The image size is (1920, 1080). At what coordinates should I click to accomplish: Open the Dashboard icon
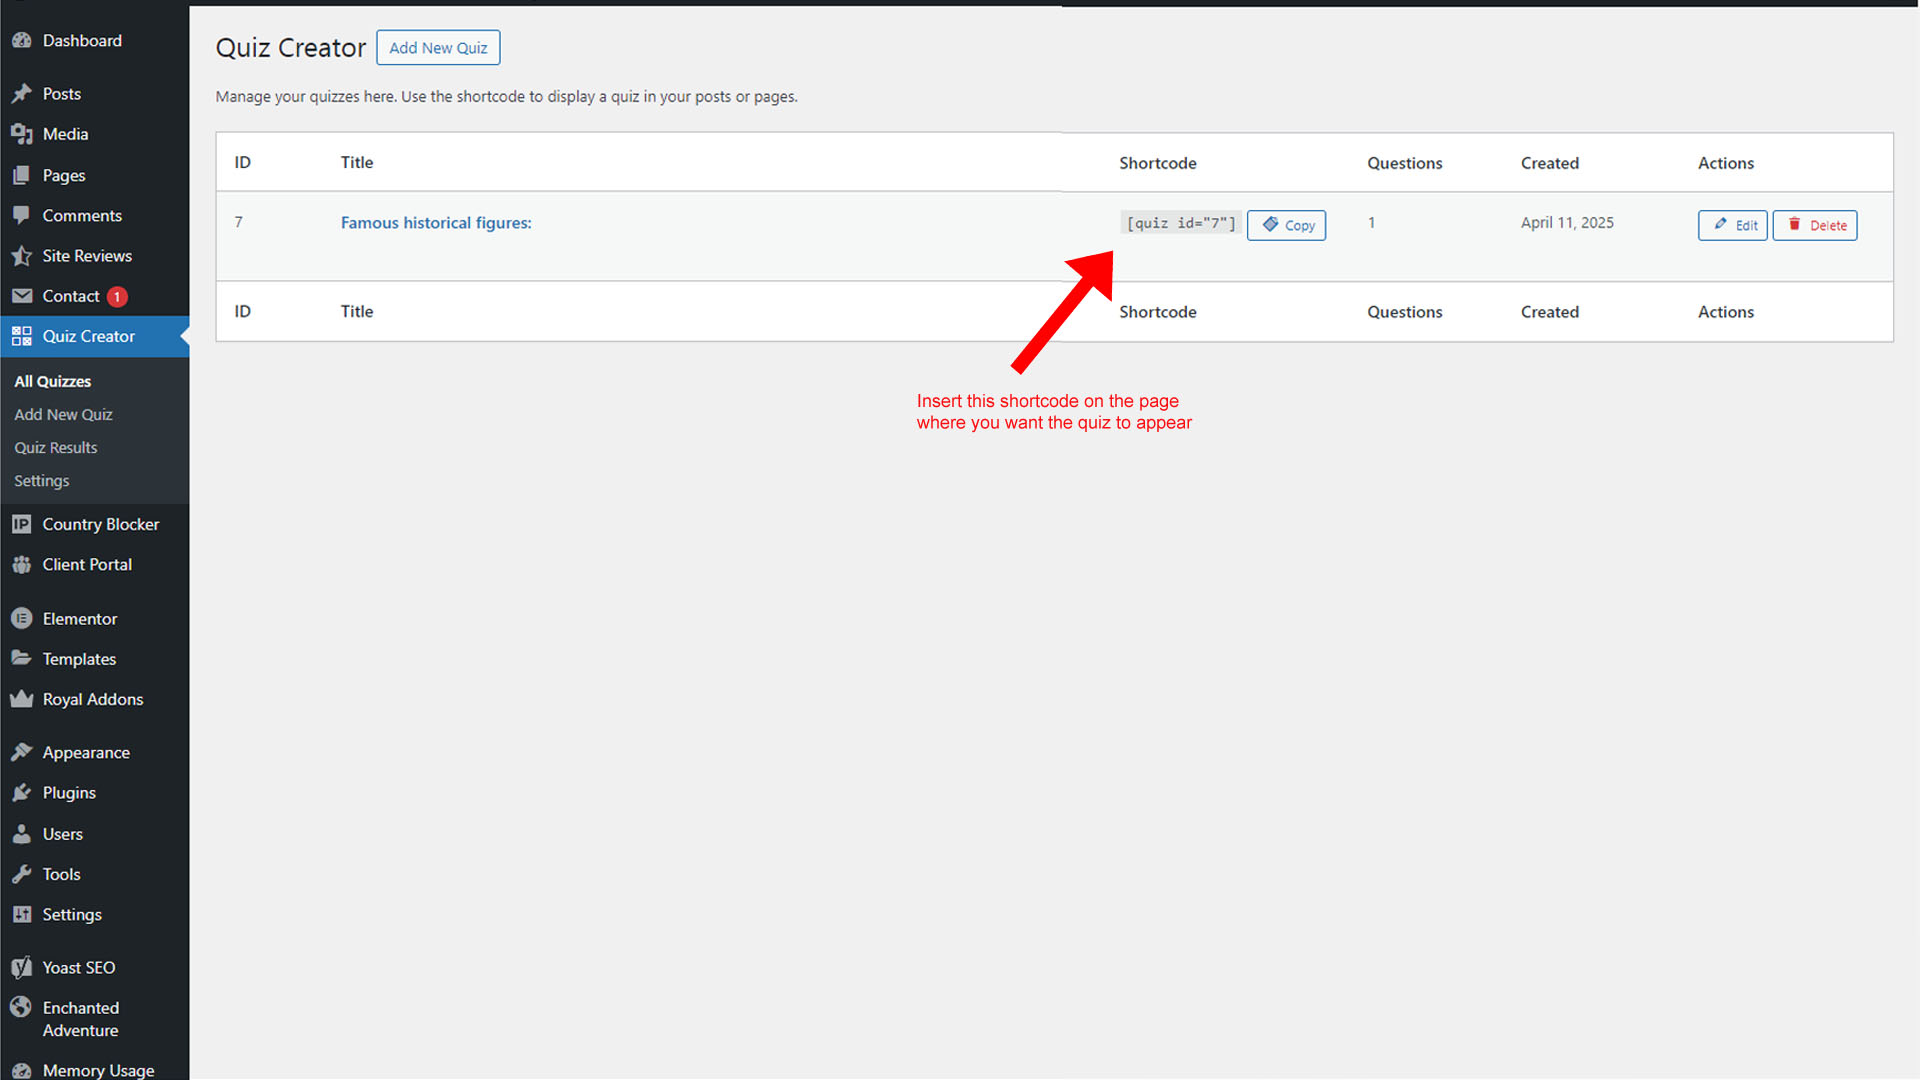point(22,40)
